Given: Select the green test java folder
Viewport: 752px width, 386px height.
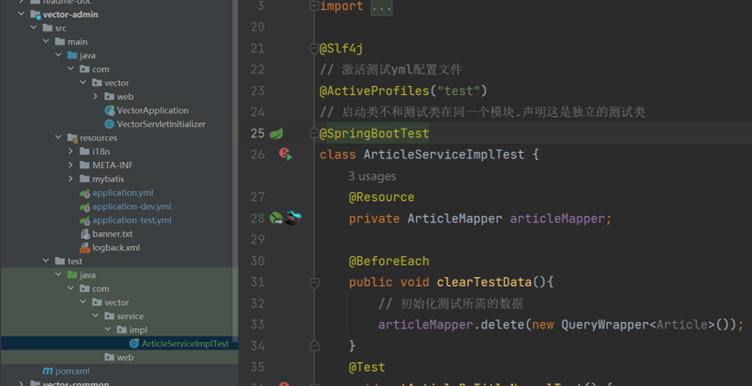Looking at the screenshot, I should point(87,275).
